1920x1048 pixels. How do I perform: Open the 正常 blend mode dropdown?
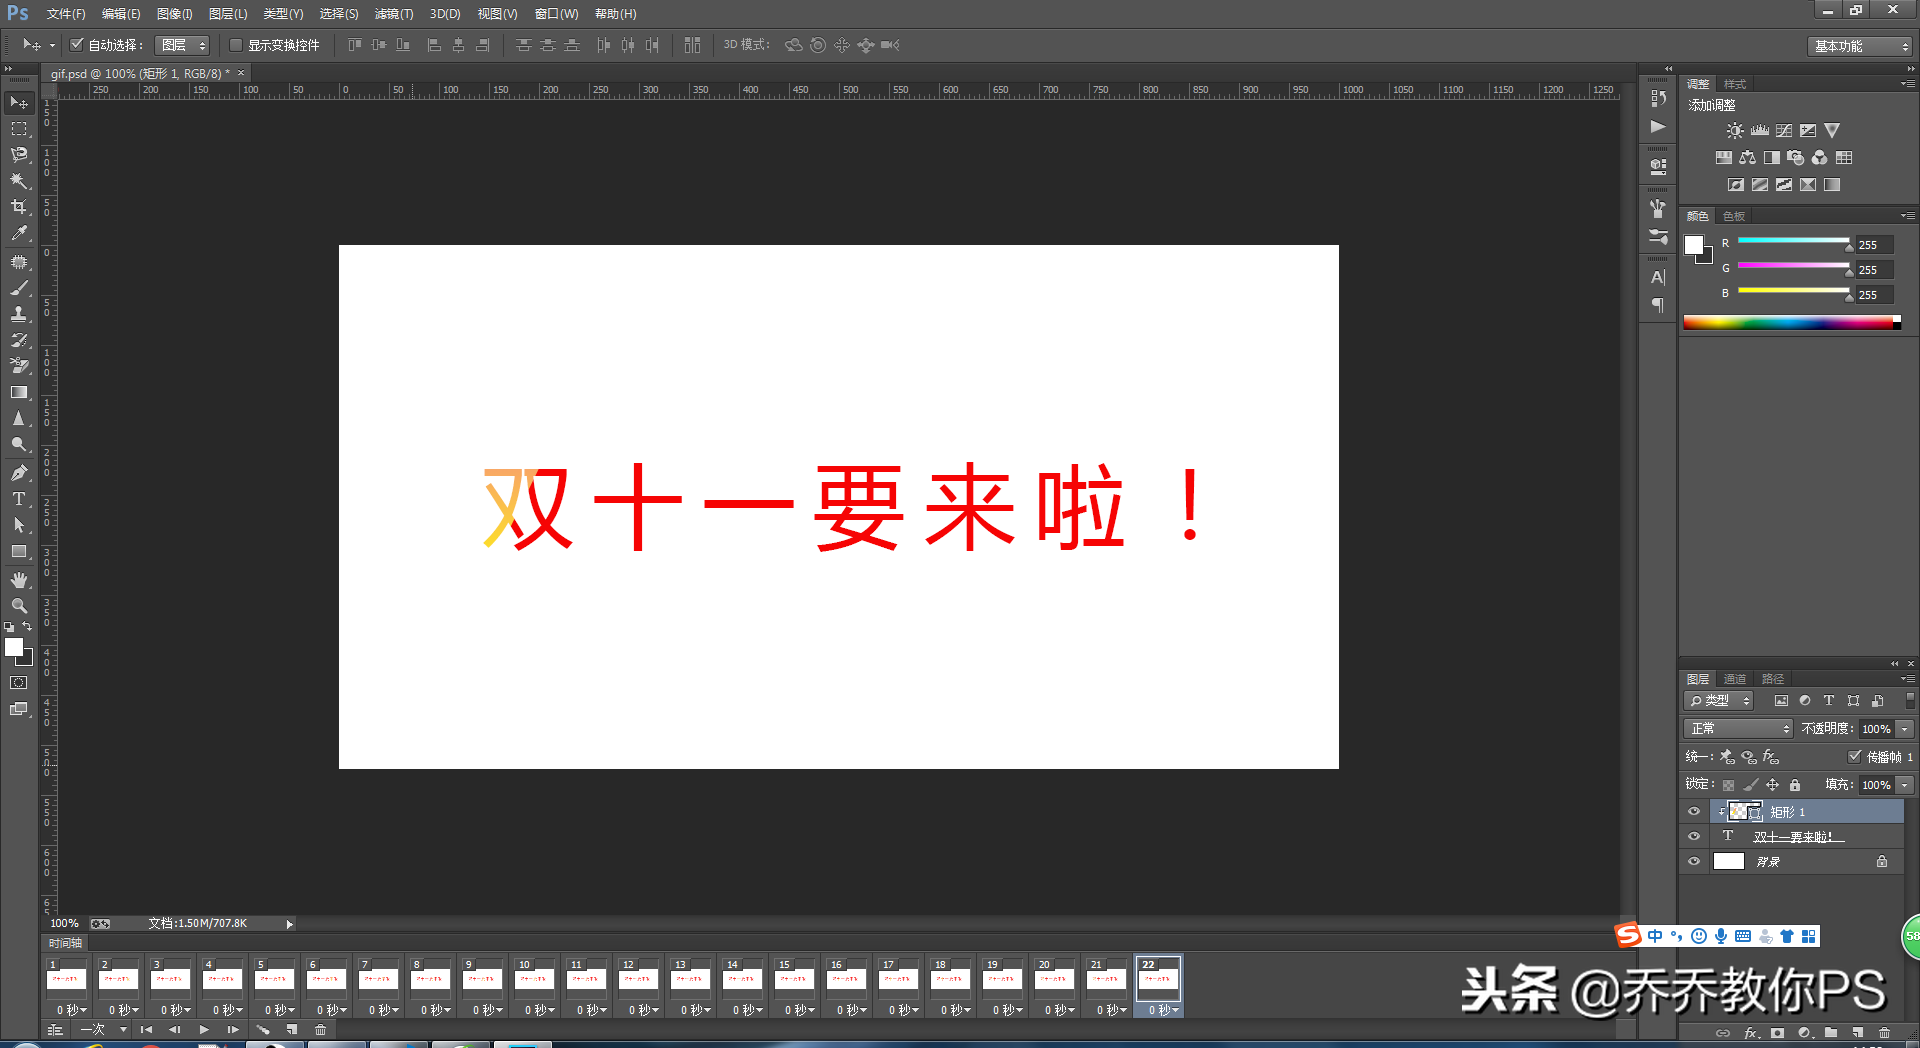point(1738,729)
